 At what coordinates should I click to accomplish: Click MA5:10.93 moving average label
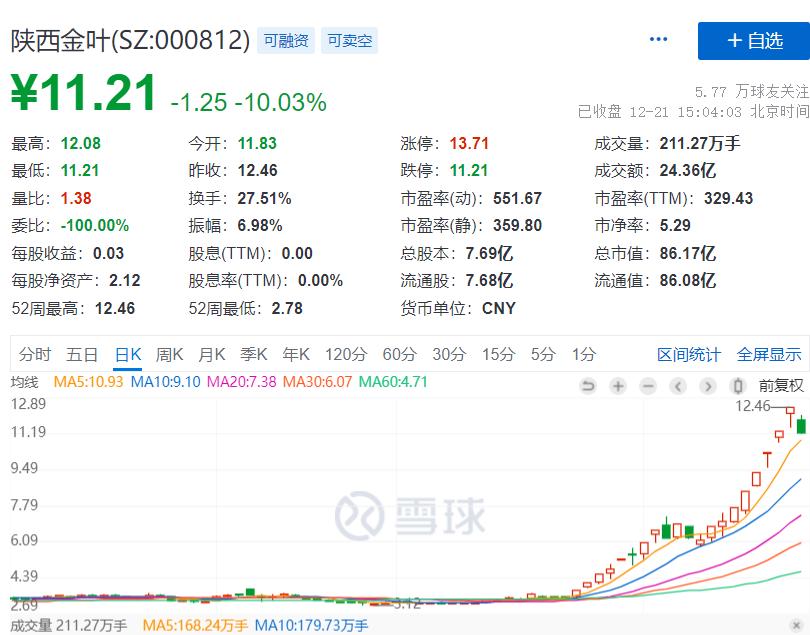(88, 382)
